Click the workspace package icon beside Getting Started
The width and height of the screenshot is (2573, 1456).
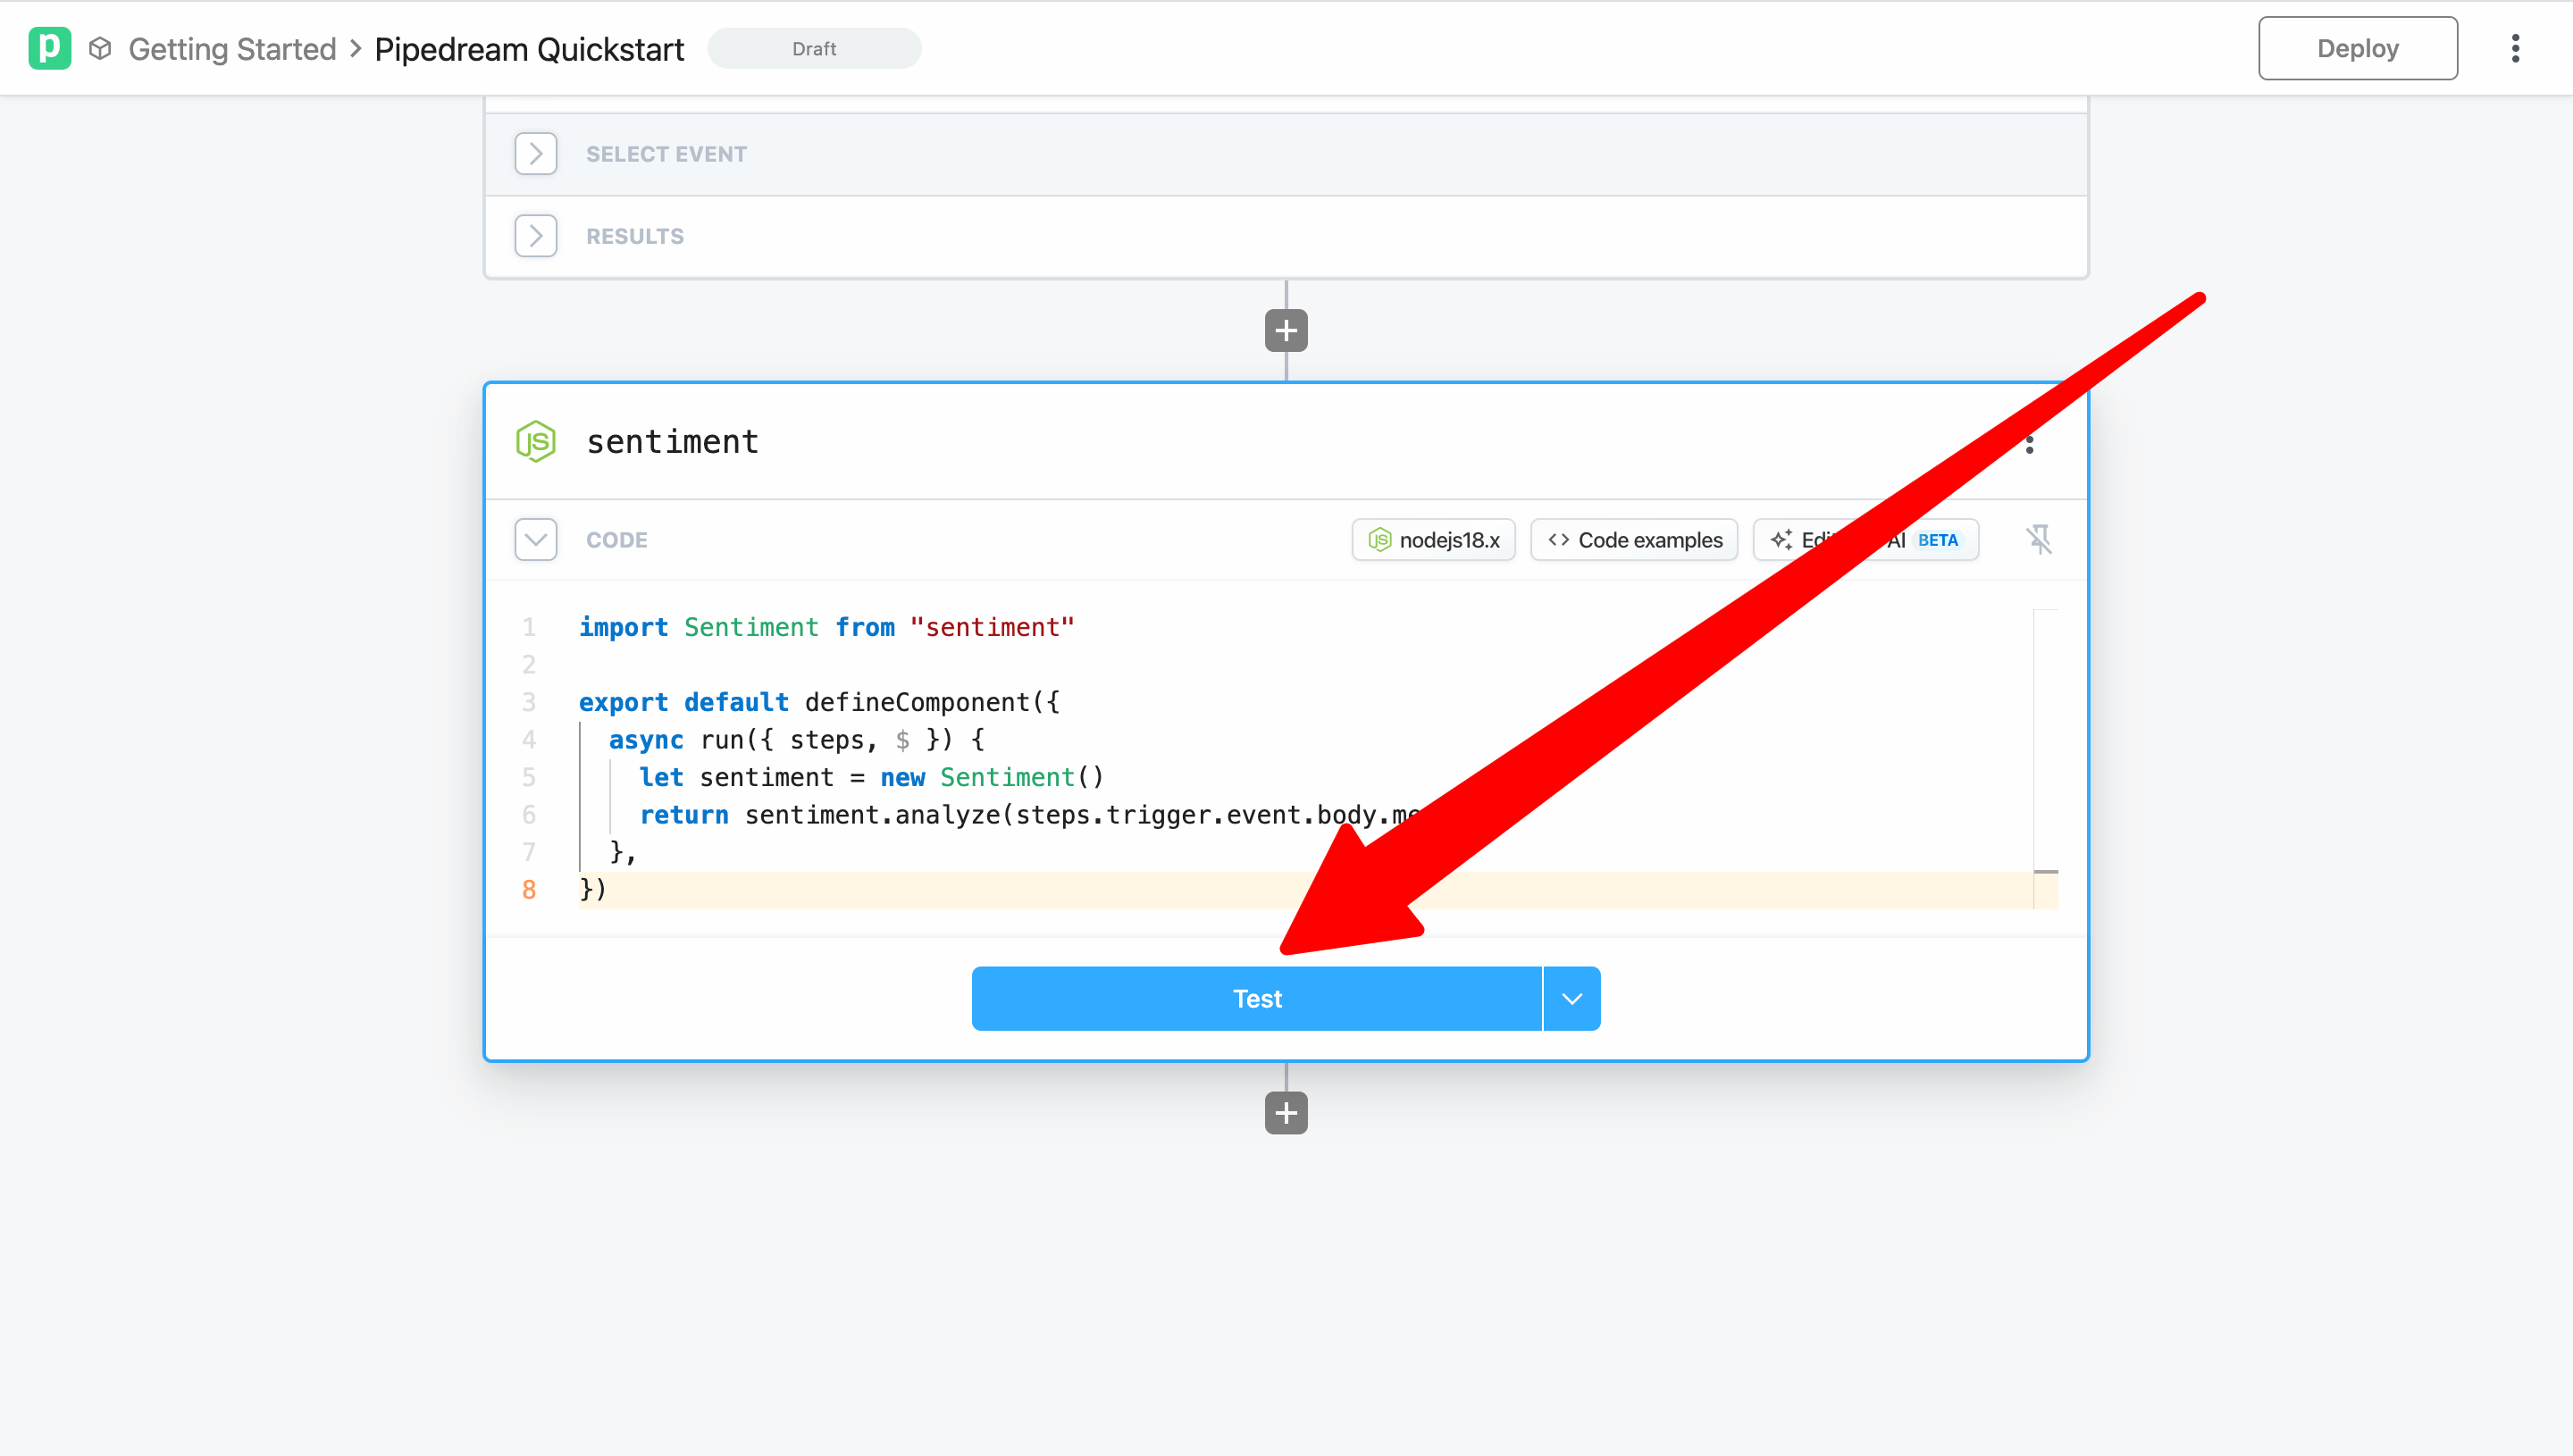(x=99, y=48)
